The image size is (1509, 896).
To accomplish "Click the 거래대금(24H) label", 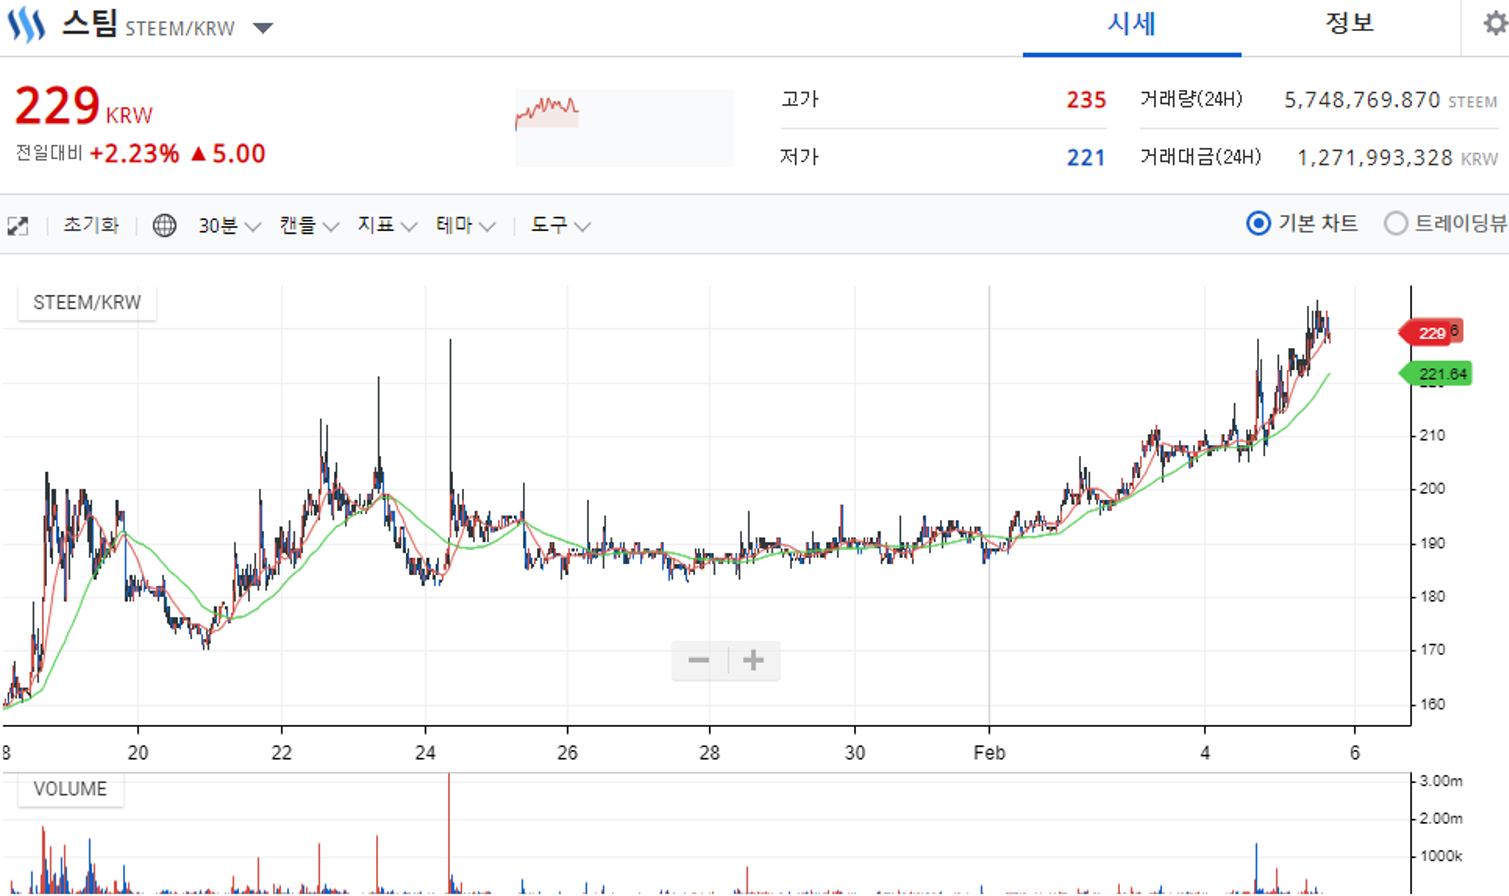I will click(x=1200, y=157).
